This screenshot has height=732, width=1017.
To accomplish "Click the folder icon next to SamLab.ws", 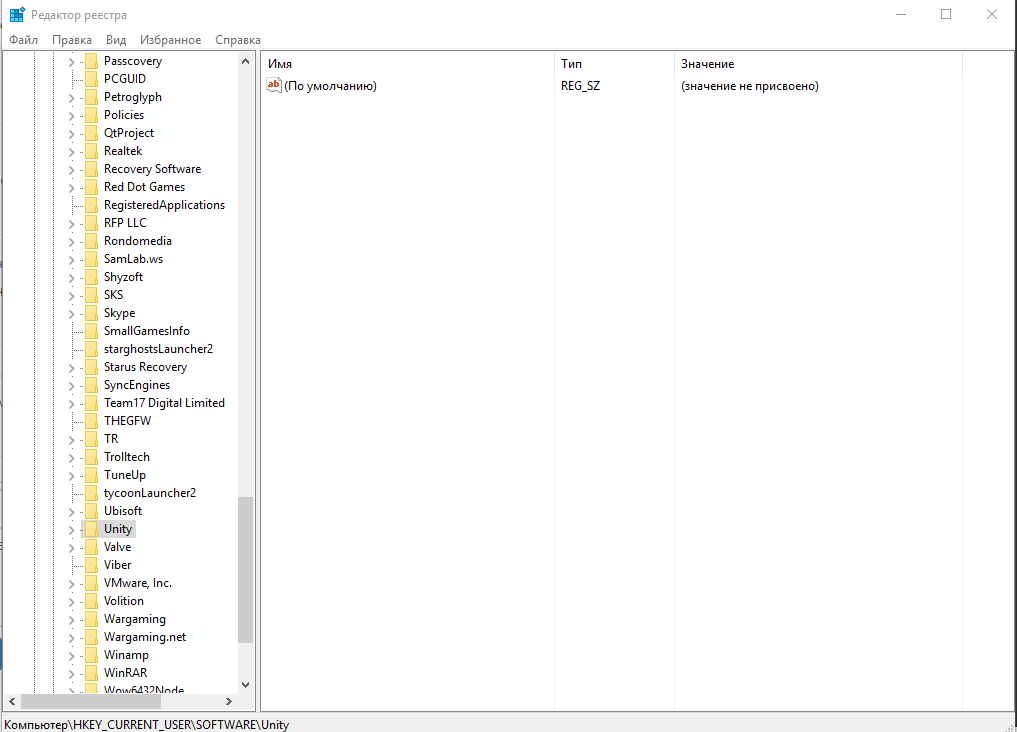I will click(91, 259).
